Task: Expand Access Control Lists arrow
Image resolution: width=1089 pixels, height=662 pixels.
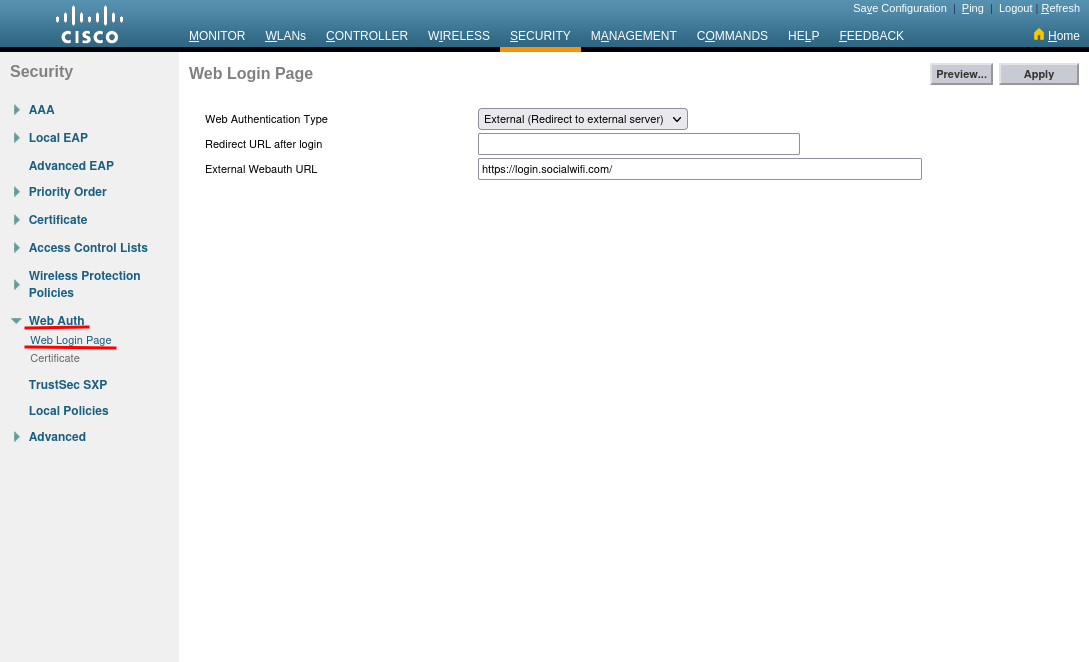Action: point(16,248)
